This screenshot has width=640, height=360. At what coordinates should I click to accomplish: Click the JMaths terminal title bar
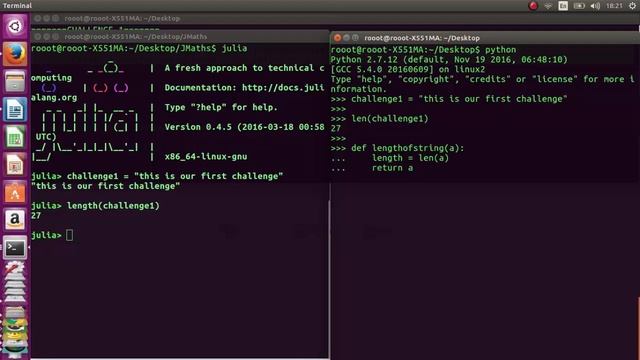(180, 37)
